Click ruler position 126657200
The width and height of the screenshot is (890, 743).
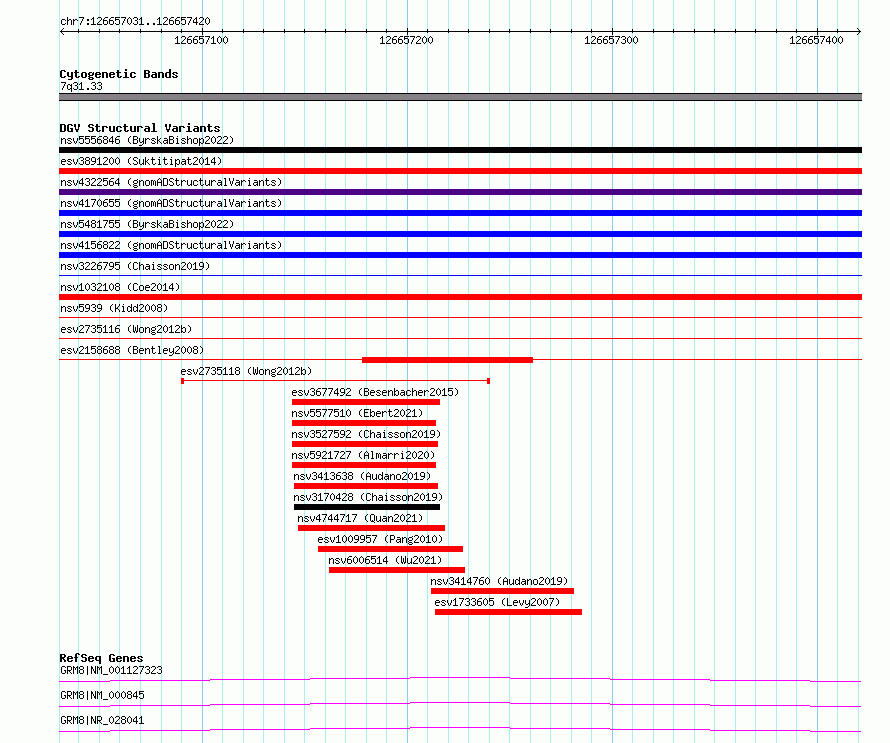(406, 40)
